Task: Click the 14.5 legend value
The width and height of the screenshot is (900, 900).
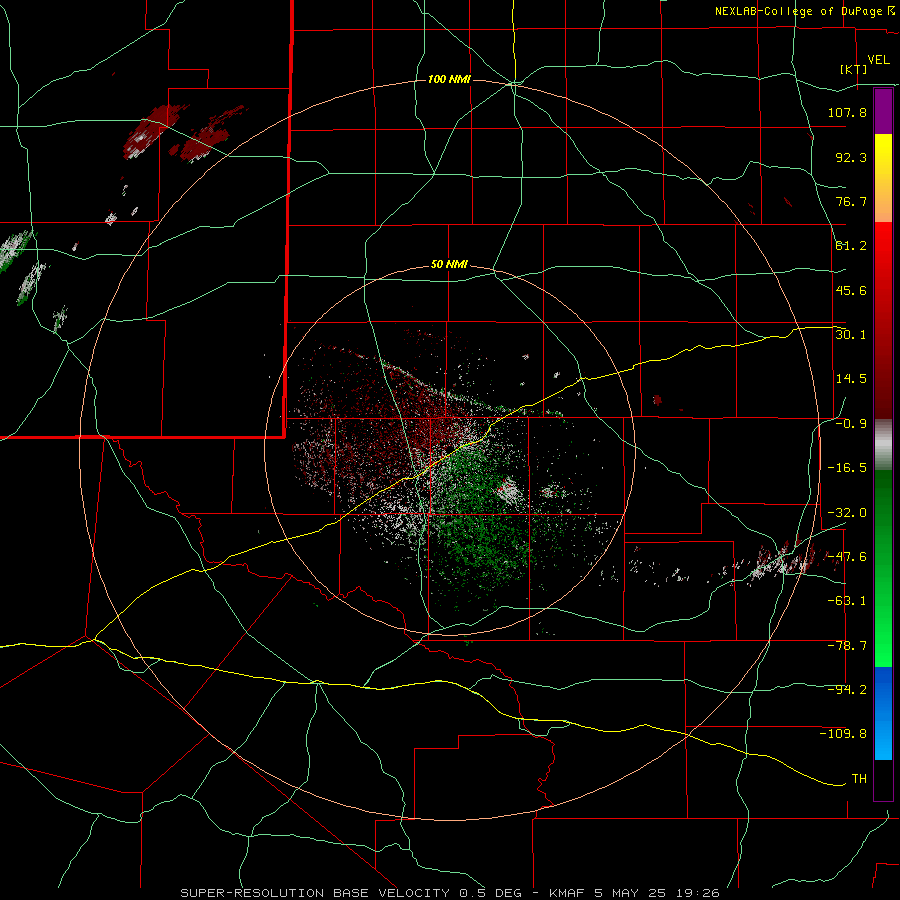Action: click(x=851, y=379)
